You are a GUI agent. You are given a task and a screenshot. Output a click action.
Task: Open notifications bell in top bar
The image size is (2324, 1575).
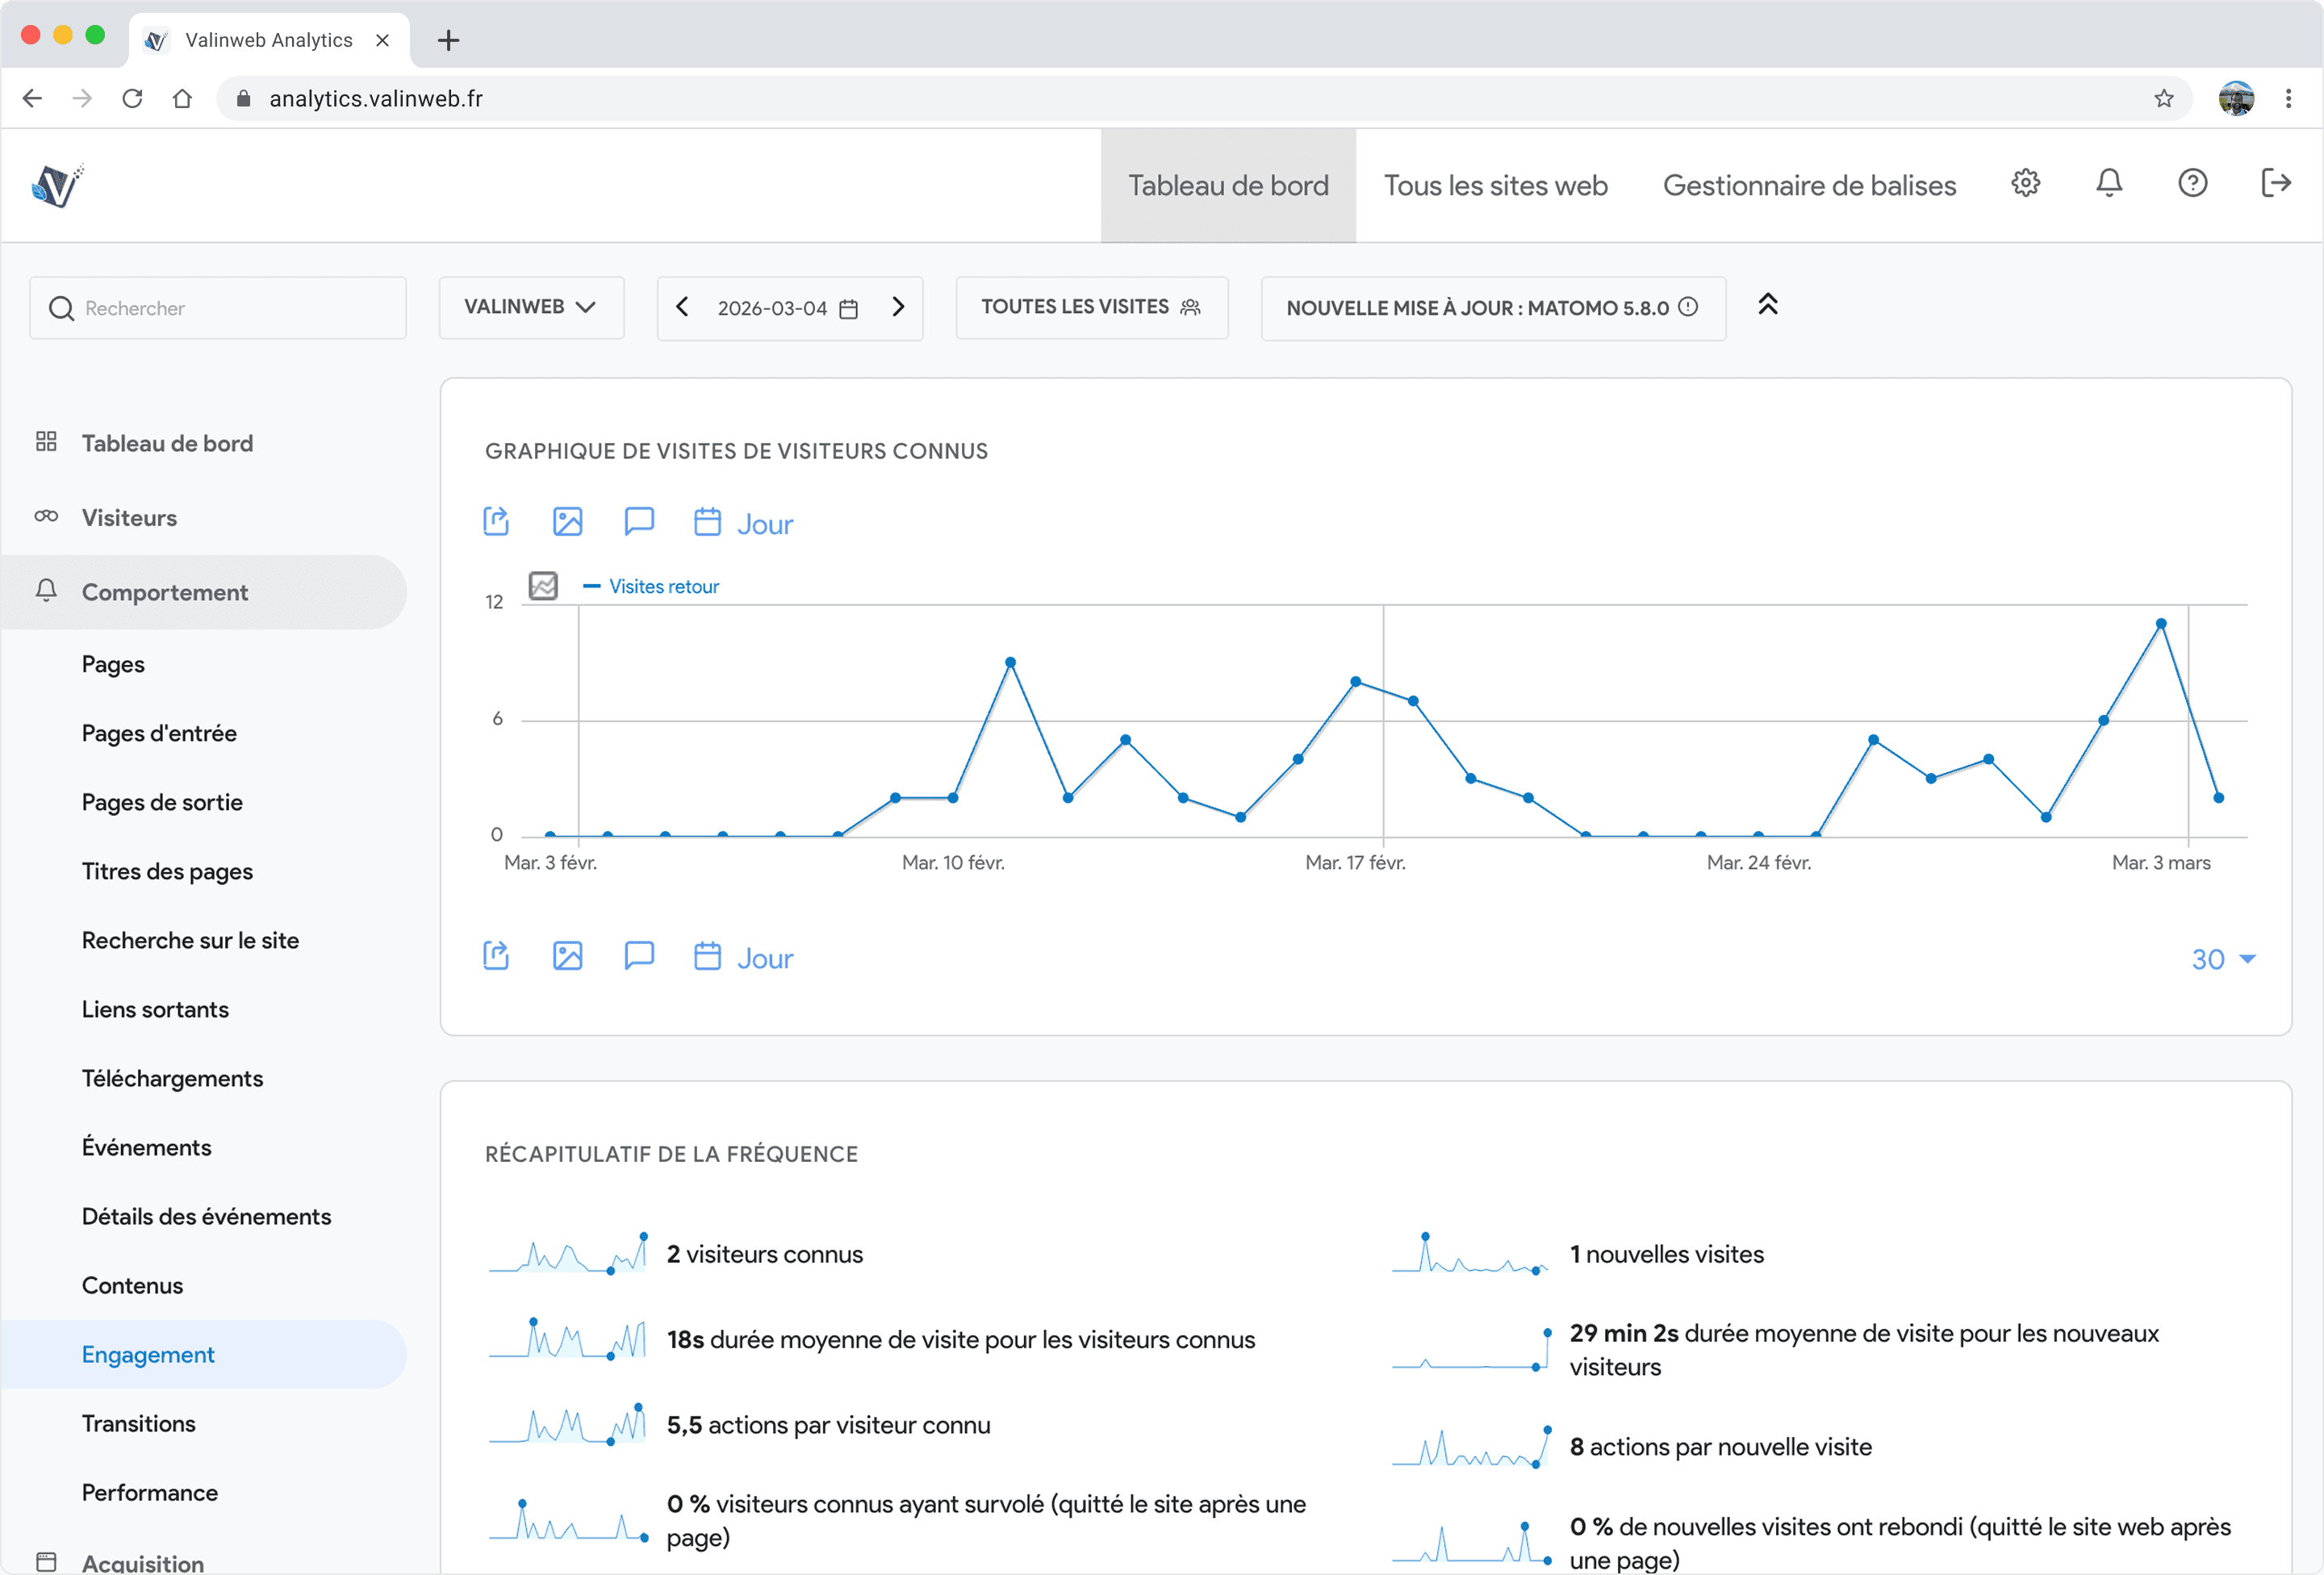(x=2109, y=184)
